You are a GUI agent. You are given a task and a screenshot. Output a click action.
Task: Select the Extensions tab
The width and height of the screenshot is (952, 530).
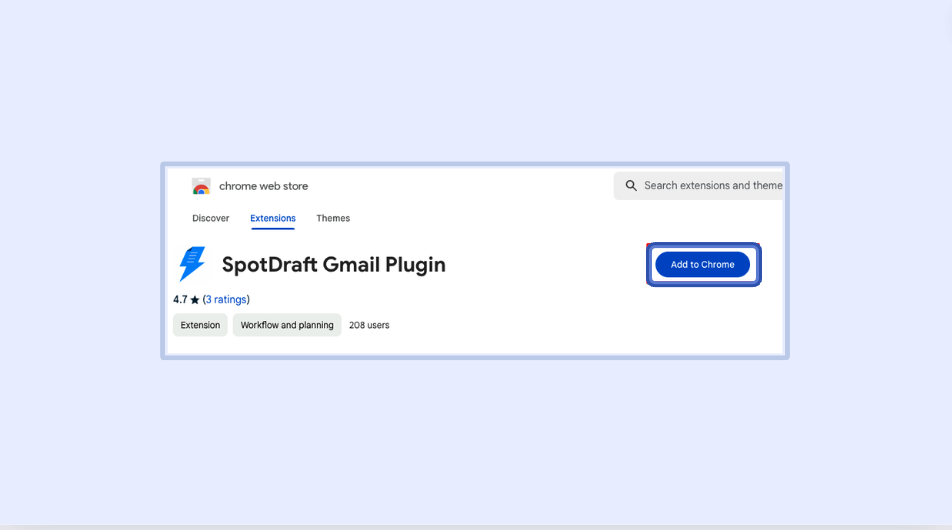tap(273, 218)
